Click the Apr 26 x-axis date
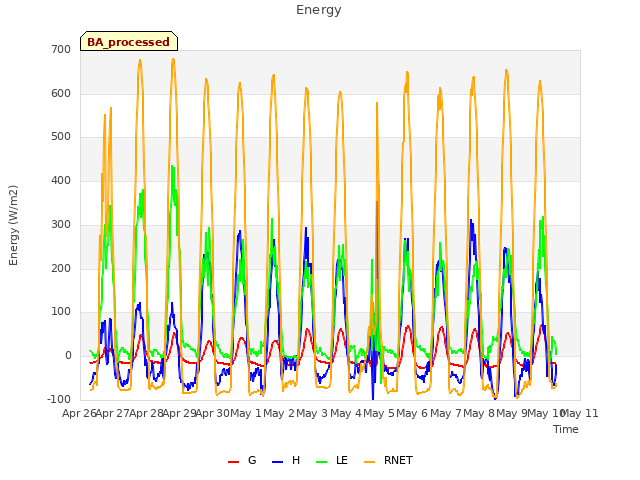This screenshot has width=640, height=480. click(79, 413)
